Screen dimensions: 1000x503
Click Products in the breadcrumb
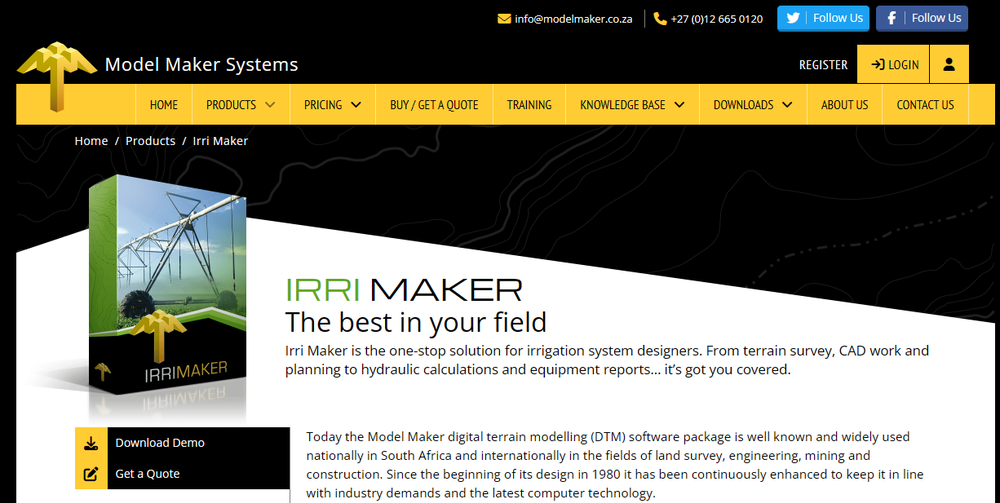[x=151, y=141]
